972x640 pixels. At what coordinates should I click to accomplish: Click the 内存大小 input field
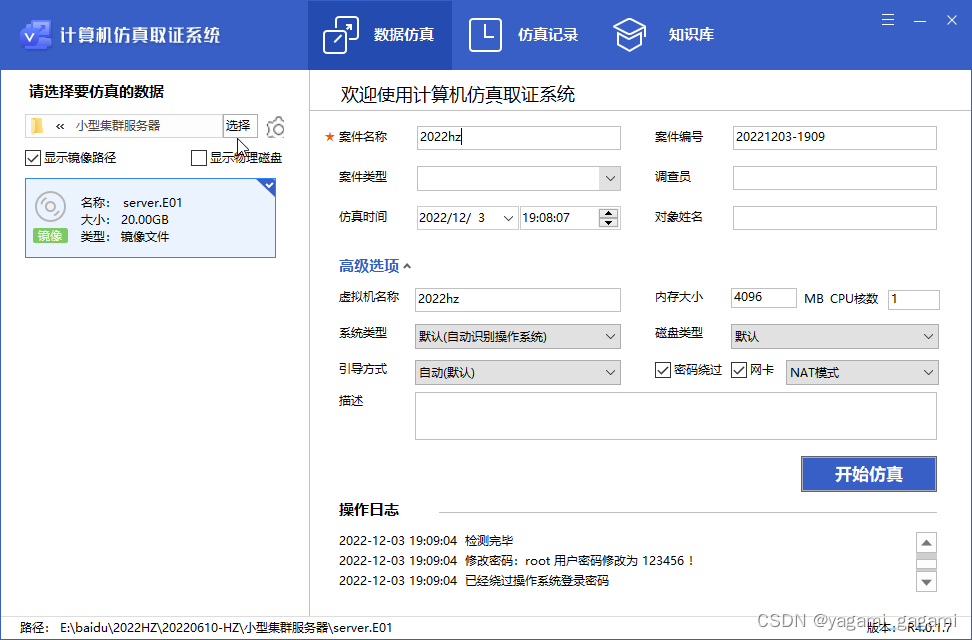[764, 298]
